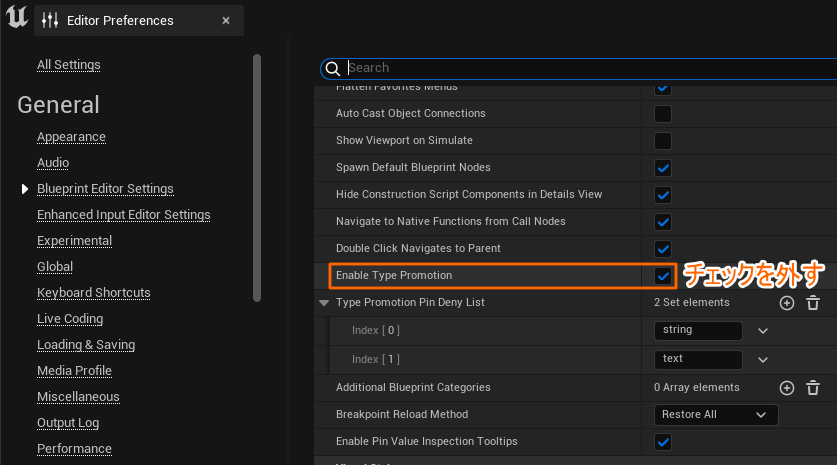Close the Editor Preferences tab
This screenshot has width=837, height=465.
click(226, 20)
